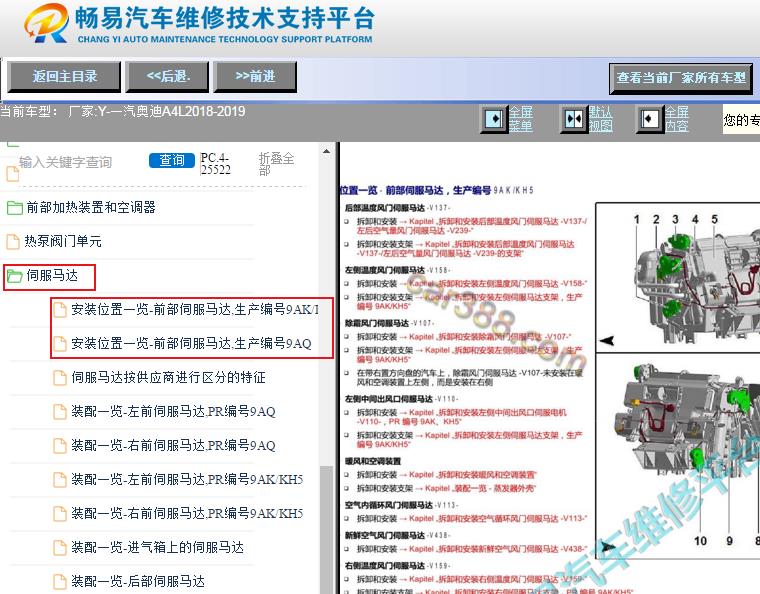The image size is (760, 594).
Task: Follow link 拆卸和安装空气循环风门伺服马达 -V113-
Action: coord(498,518)
